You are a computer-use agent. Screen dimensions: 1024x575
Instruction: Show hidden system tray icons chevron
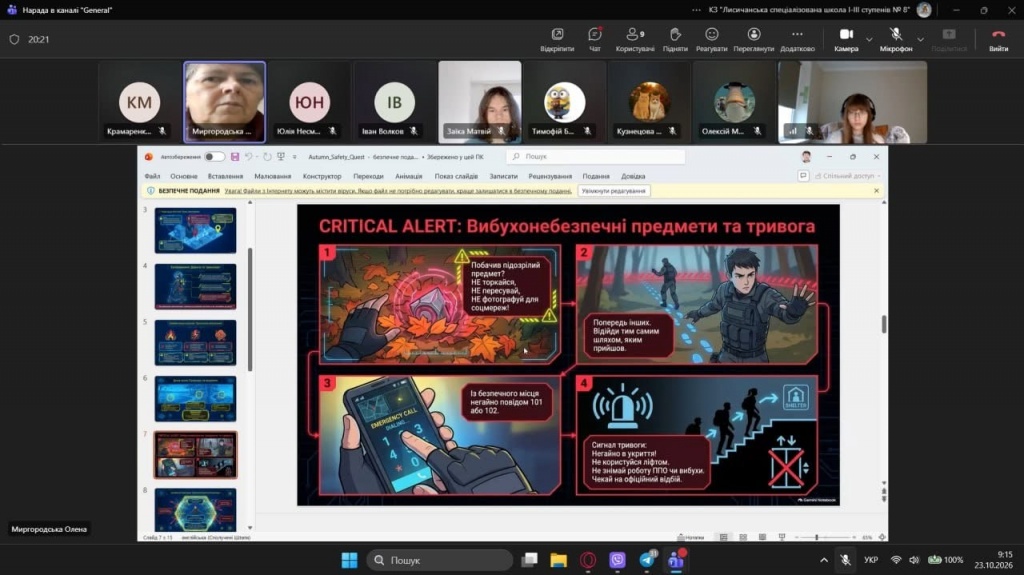[824, 560]
